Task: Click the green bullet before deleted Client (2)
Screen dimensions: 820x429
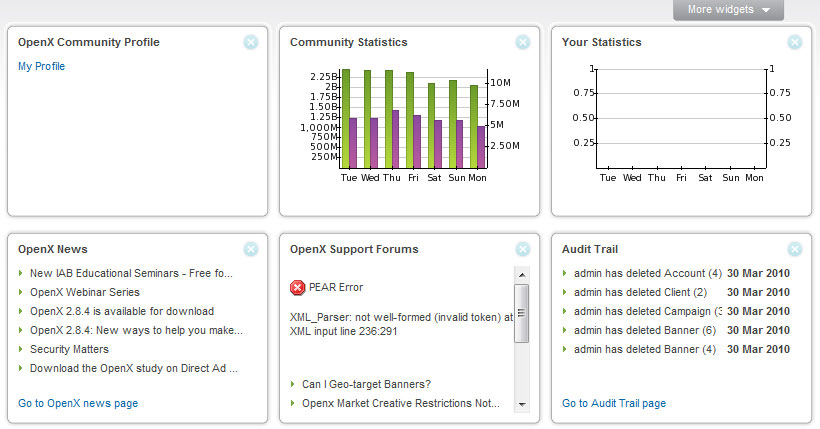Action: coord(564,292)
